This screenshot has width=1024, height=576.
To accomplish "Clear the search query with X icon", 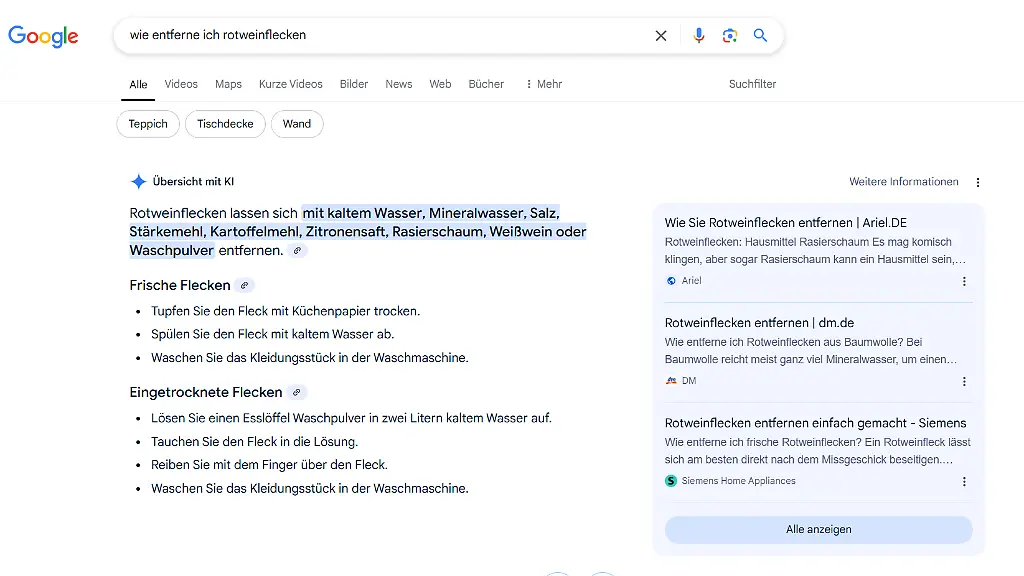I will point(661,36).
